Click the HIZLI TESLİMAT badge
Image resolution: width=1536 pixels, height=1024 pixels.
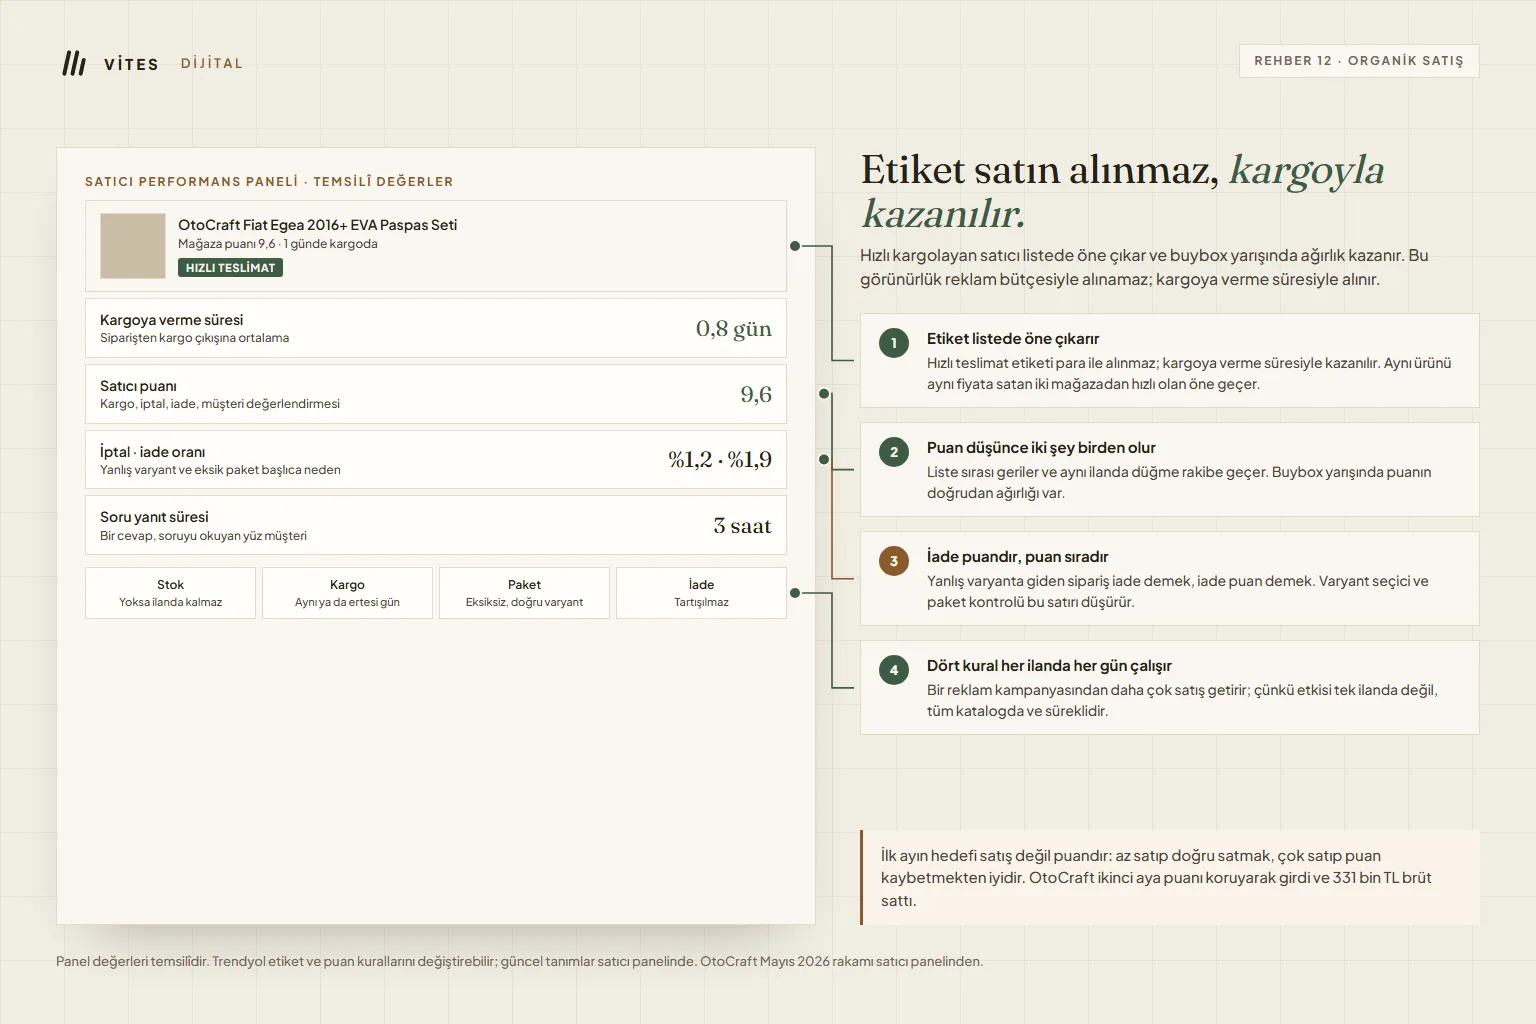(x=230, y=268)
